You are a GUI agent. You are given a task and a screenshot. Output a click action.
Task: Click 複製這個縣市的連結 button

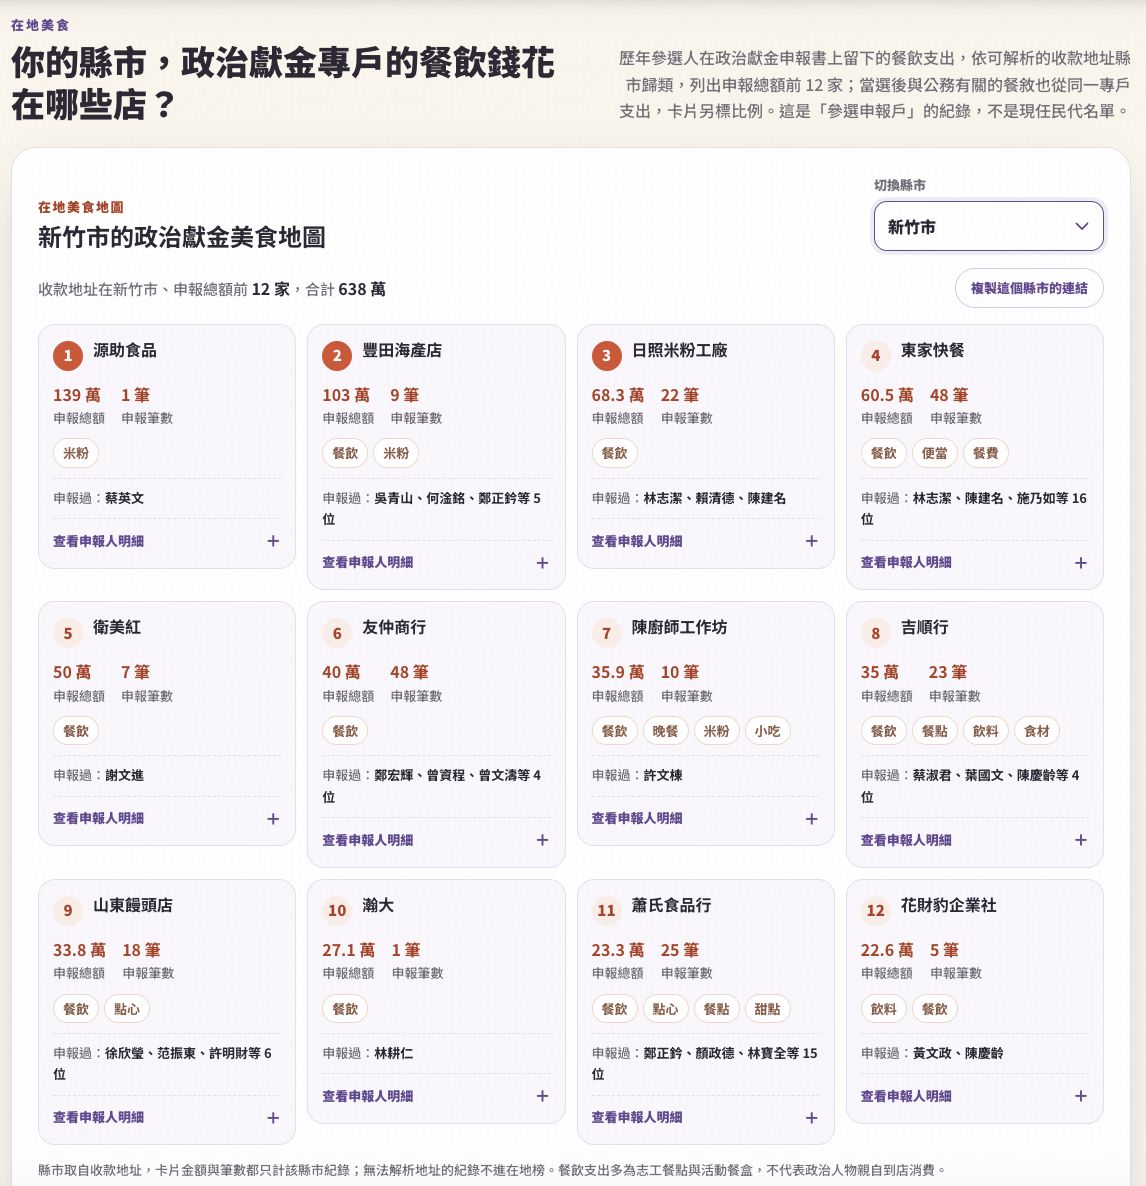pos(1029,288)
